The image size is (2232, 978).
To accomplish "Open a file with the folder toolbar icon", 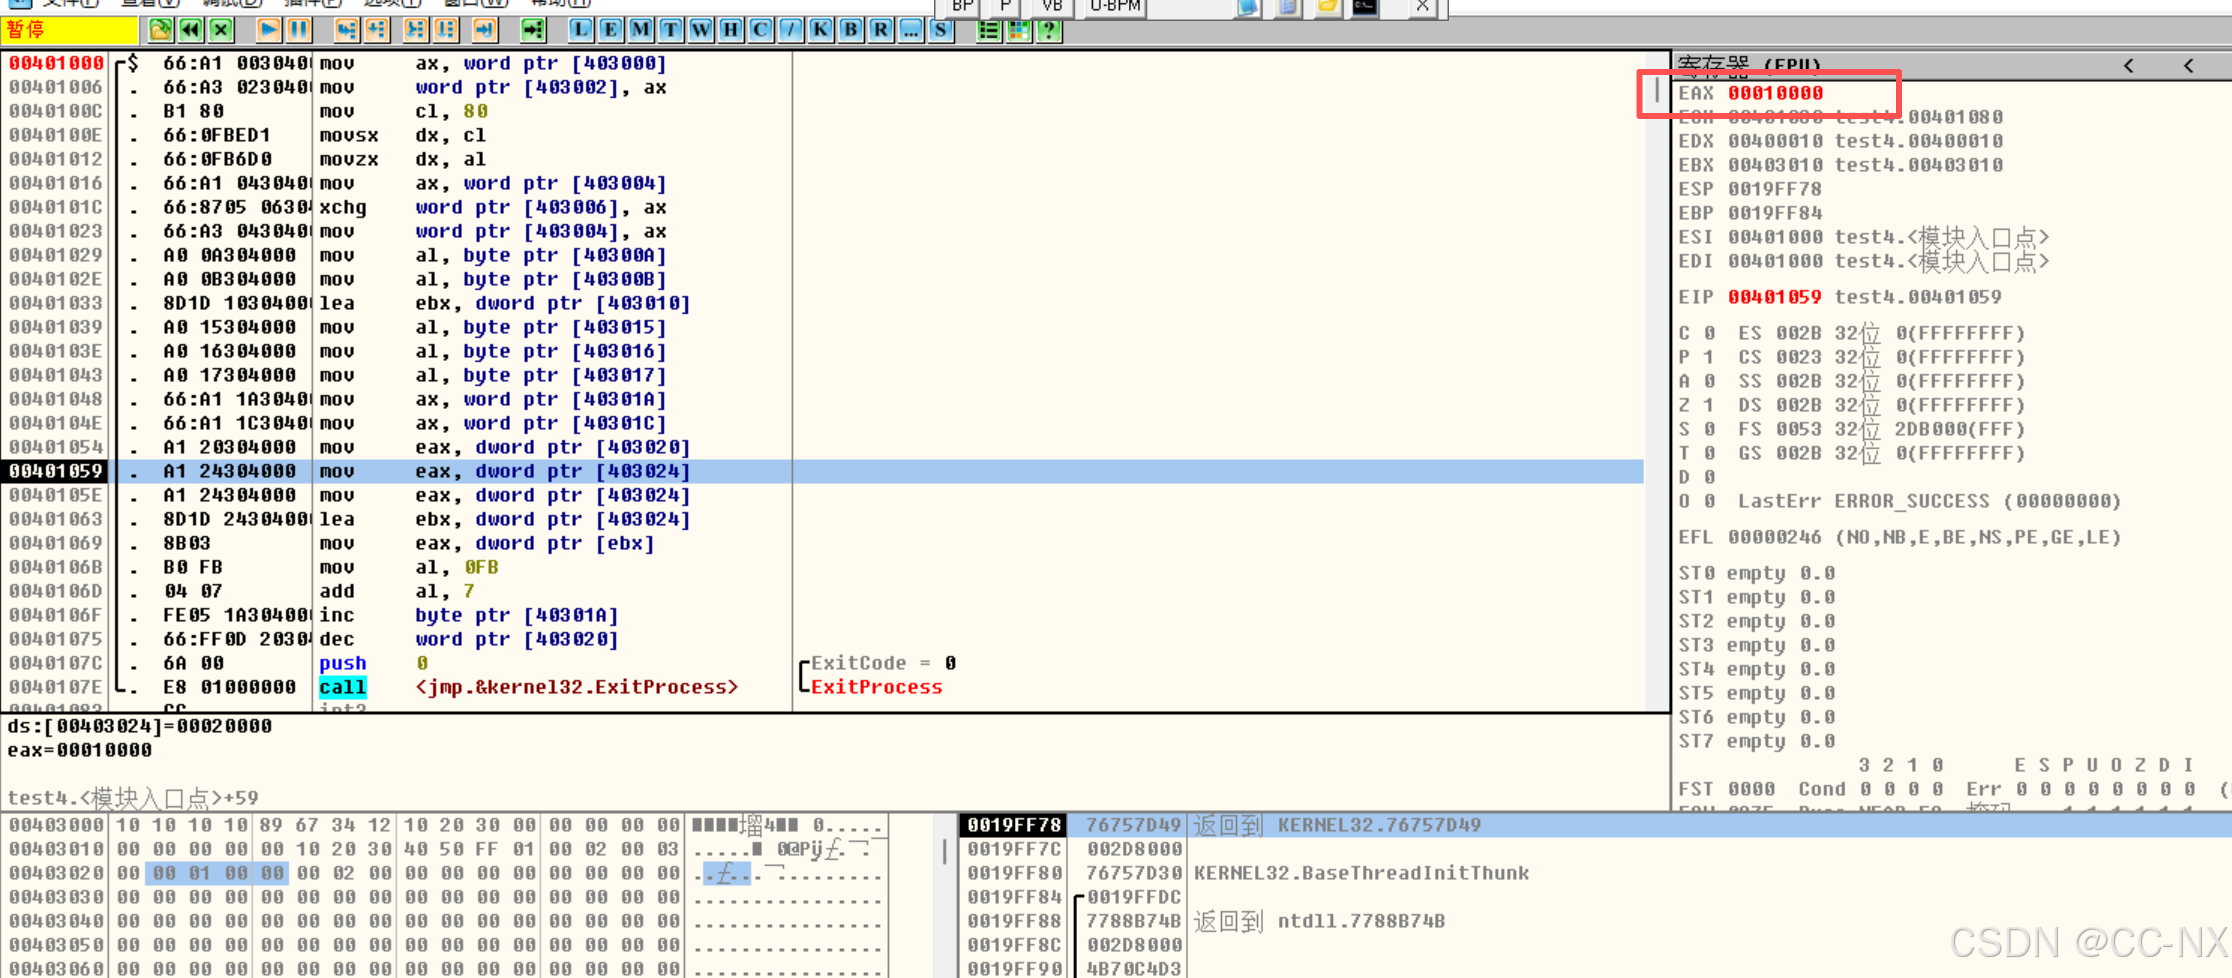I will (x=161, y=30).
